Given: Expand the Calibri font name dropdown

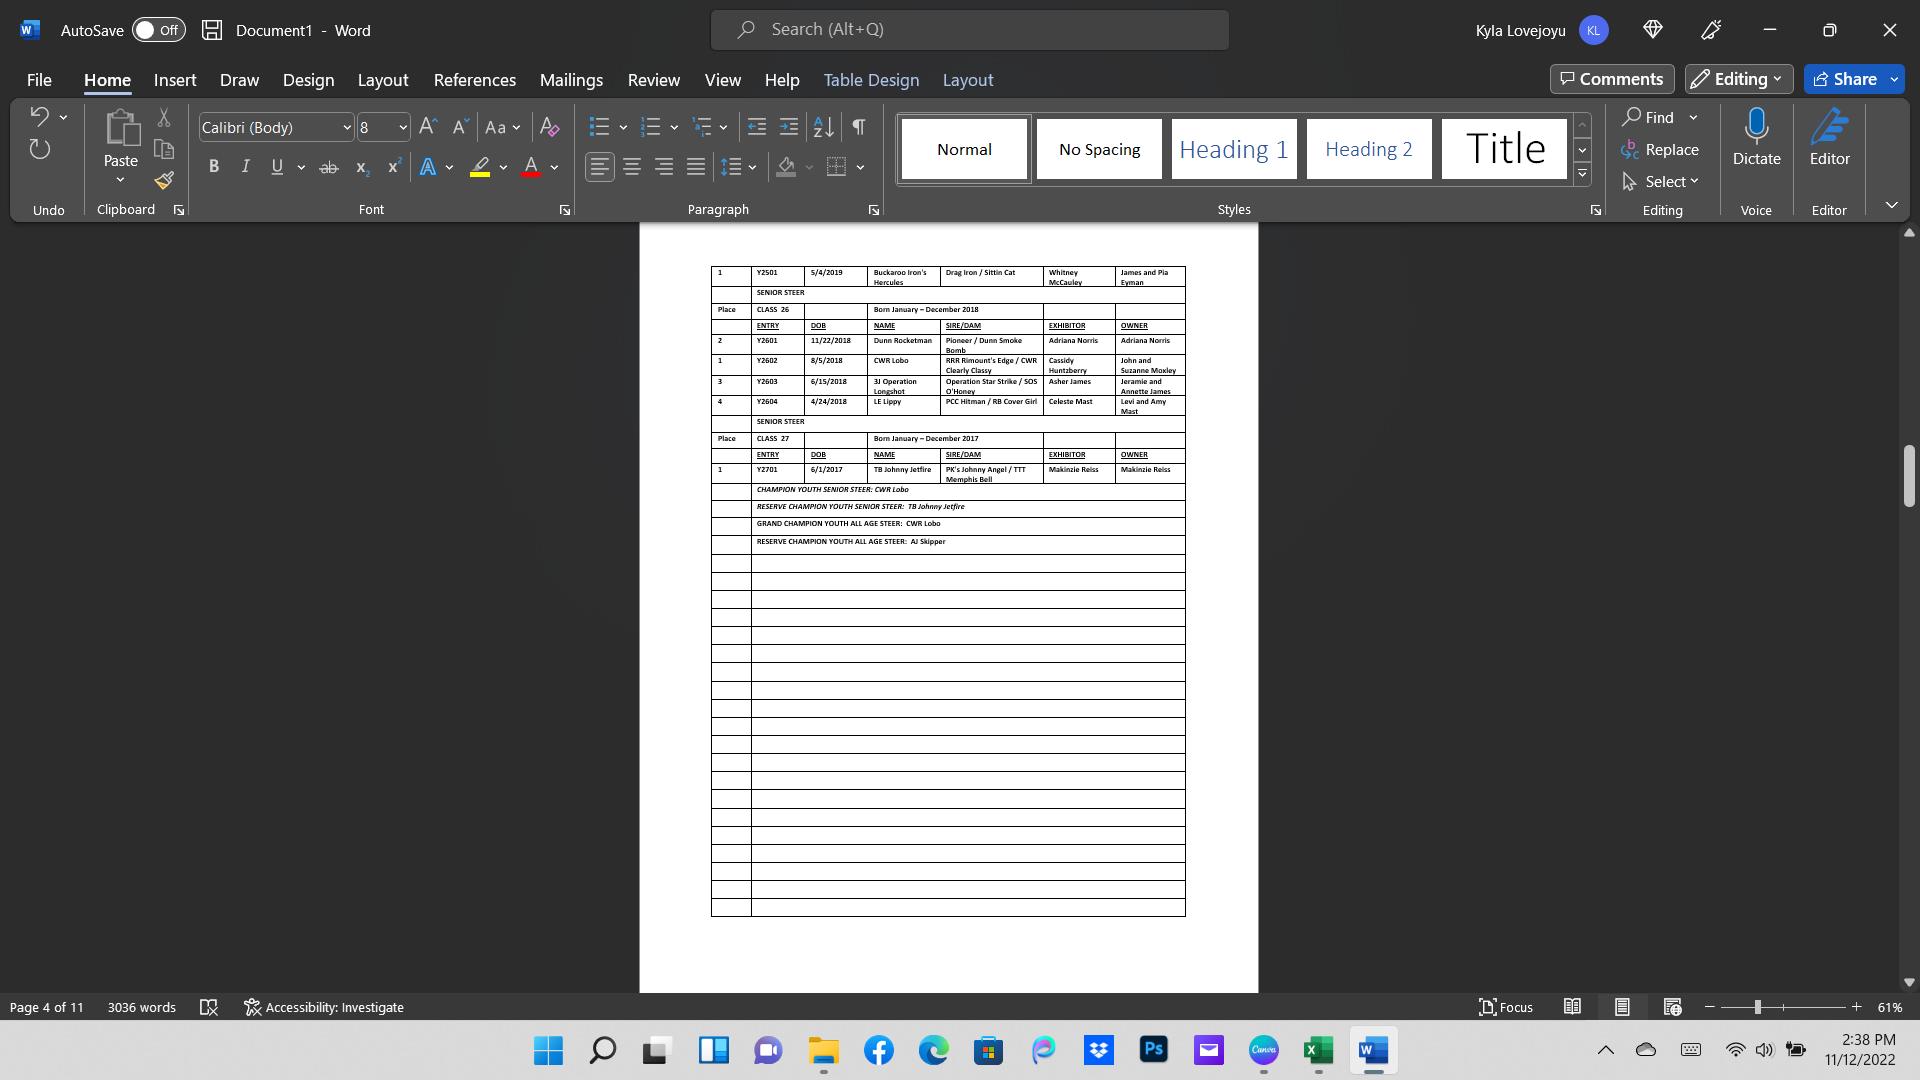Looking at the screenshot, I should 346,127.
